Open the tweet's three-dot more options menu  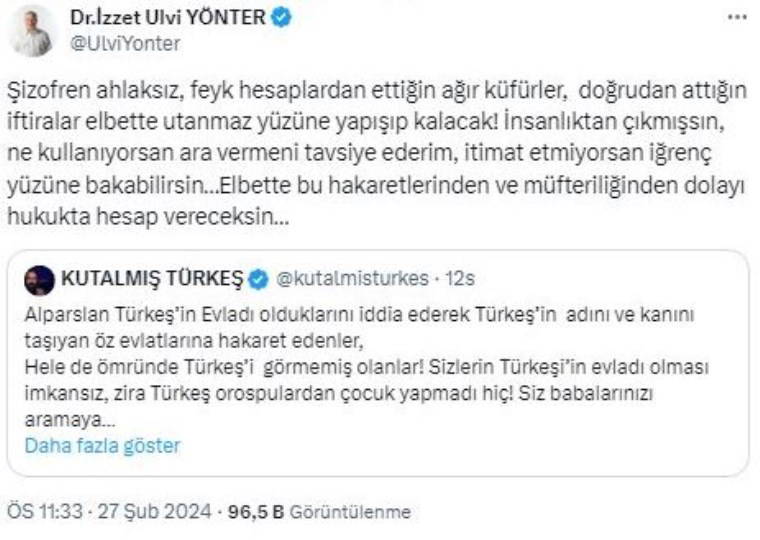coord(737,17)
